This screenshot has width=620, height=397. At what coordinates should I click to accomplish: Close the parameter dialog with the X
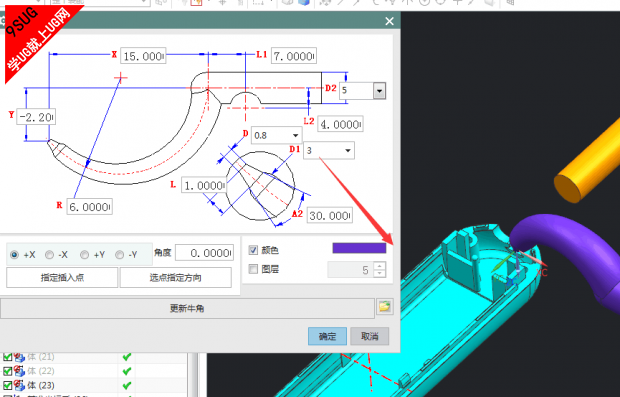[x=389, y=21]
